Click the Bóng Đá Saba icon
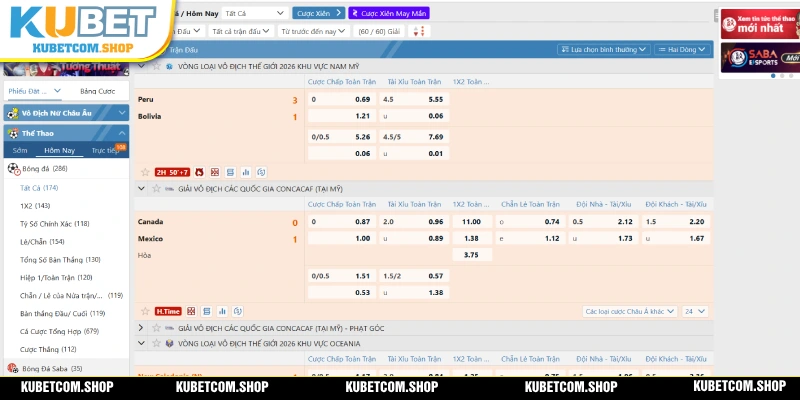The image size is (800, 400). (13, 368)
